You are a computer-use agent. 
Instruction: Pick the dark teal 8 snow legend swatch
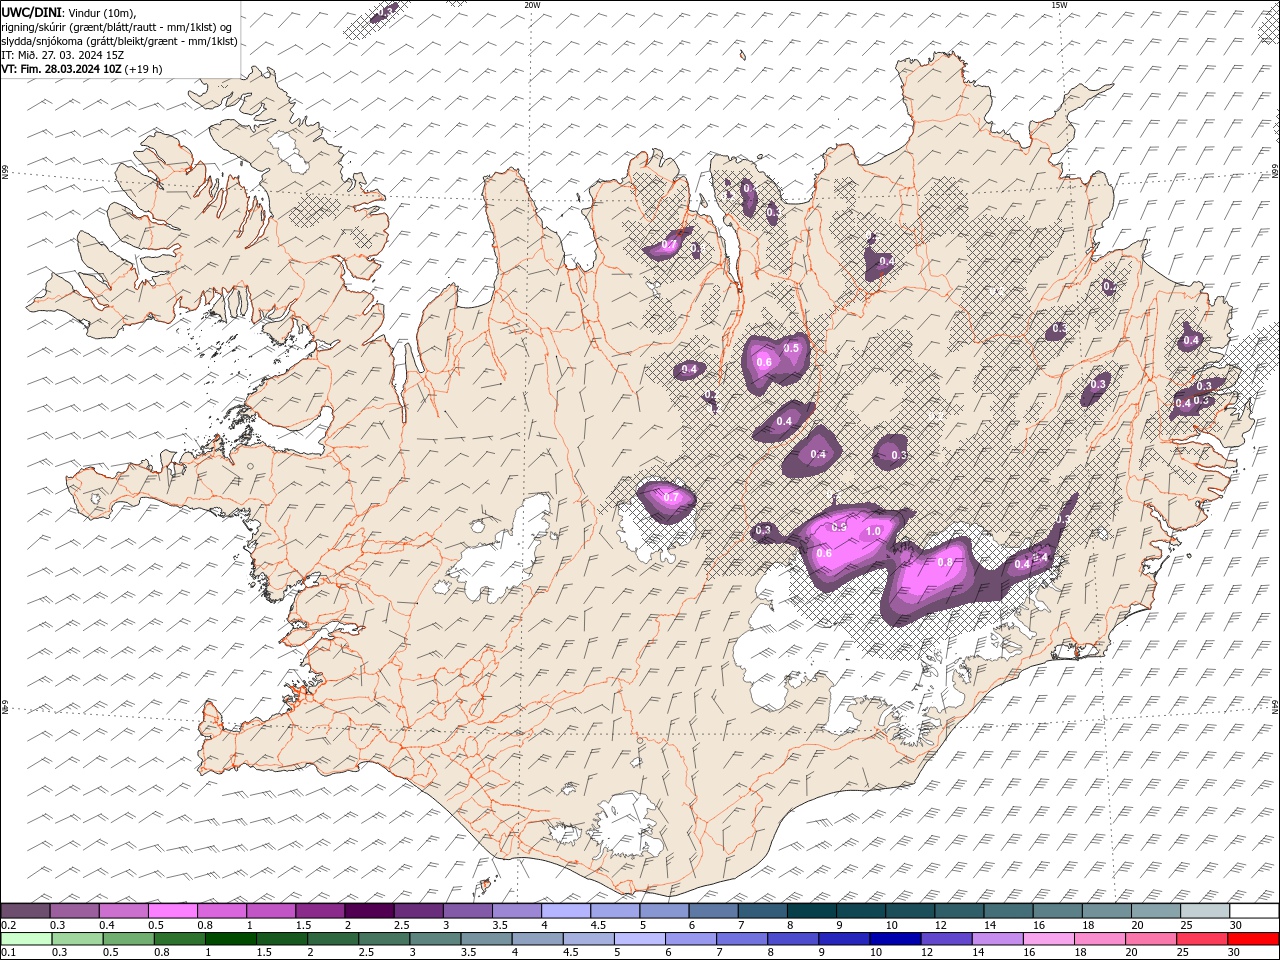click(810, 910)
